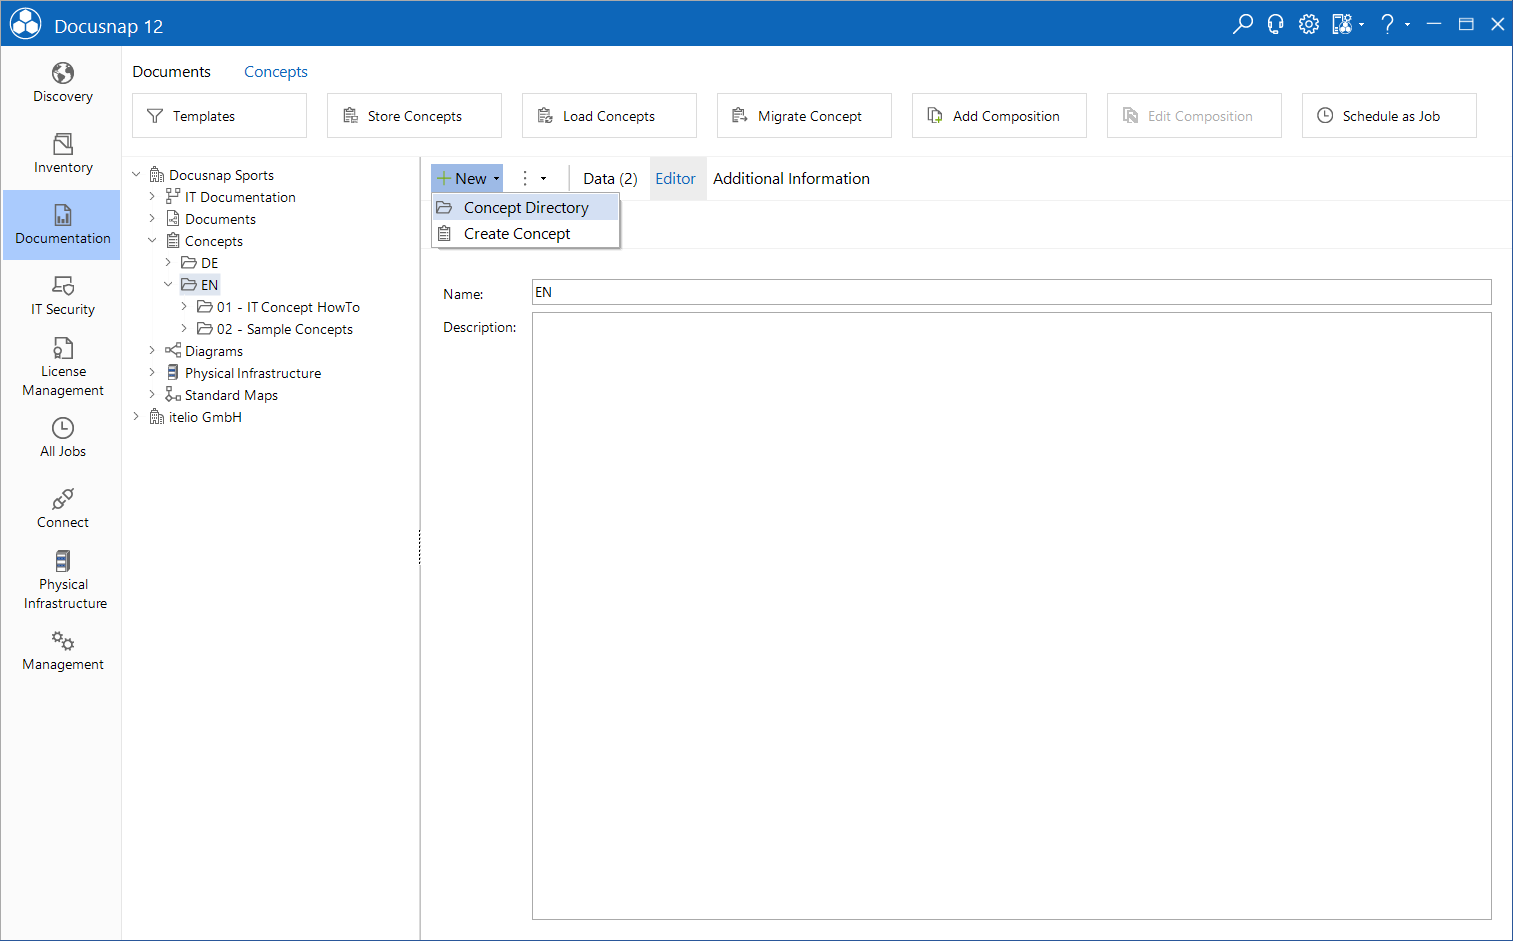1513x941 pixels.
Task: Click into the Name input field
Action: tap(1011, 292)
